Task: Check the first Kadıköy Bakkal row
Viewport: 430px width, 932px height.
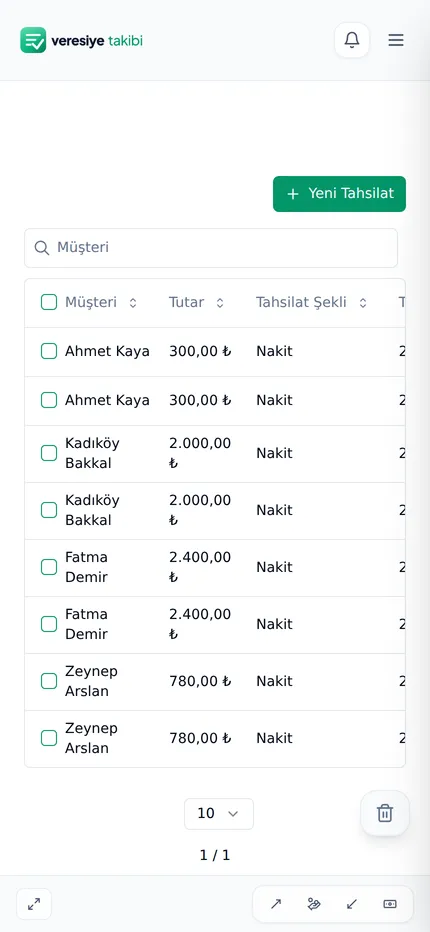Action: (x=49, y=454)
